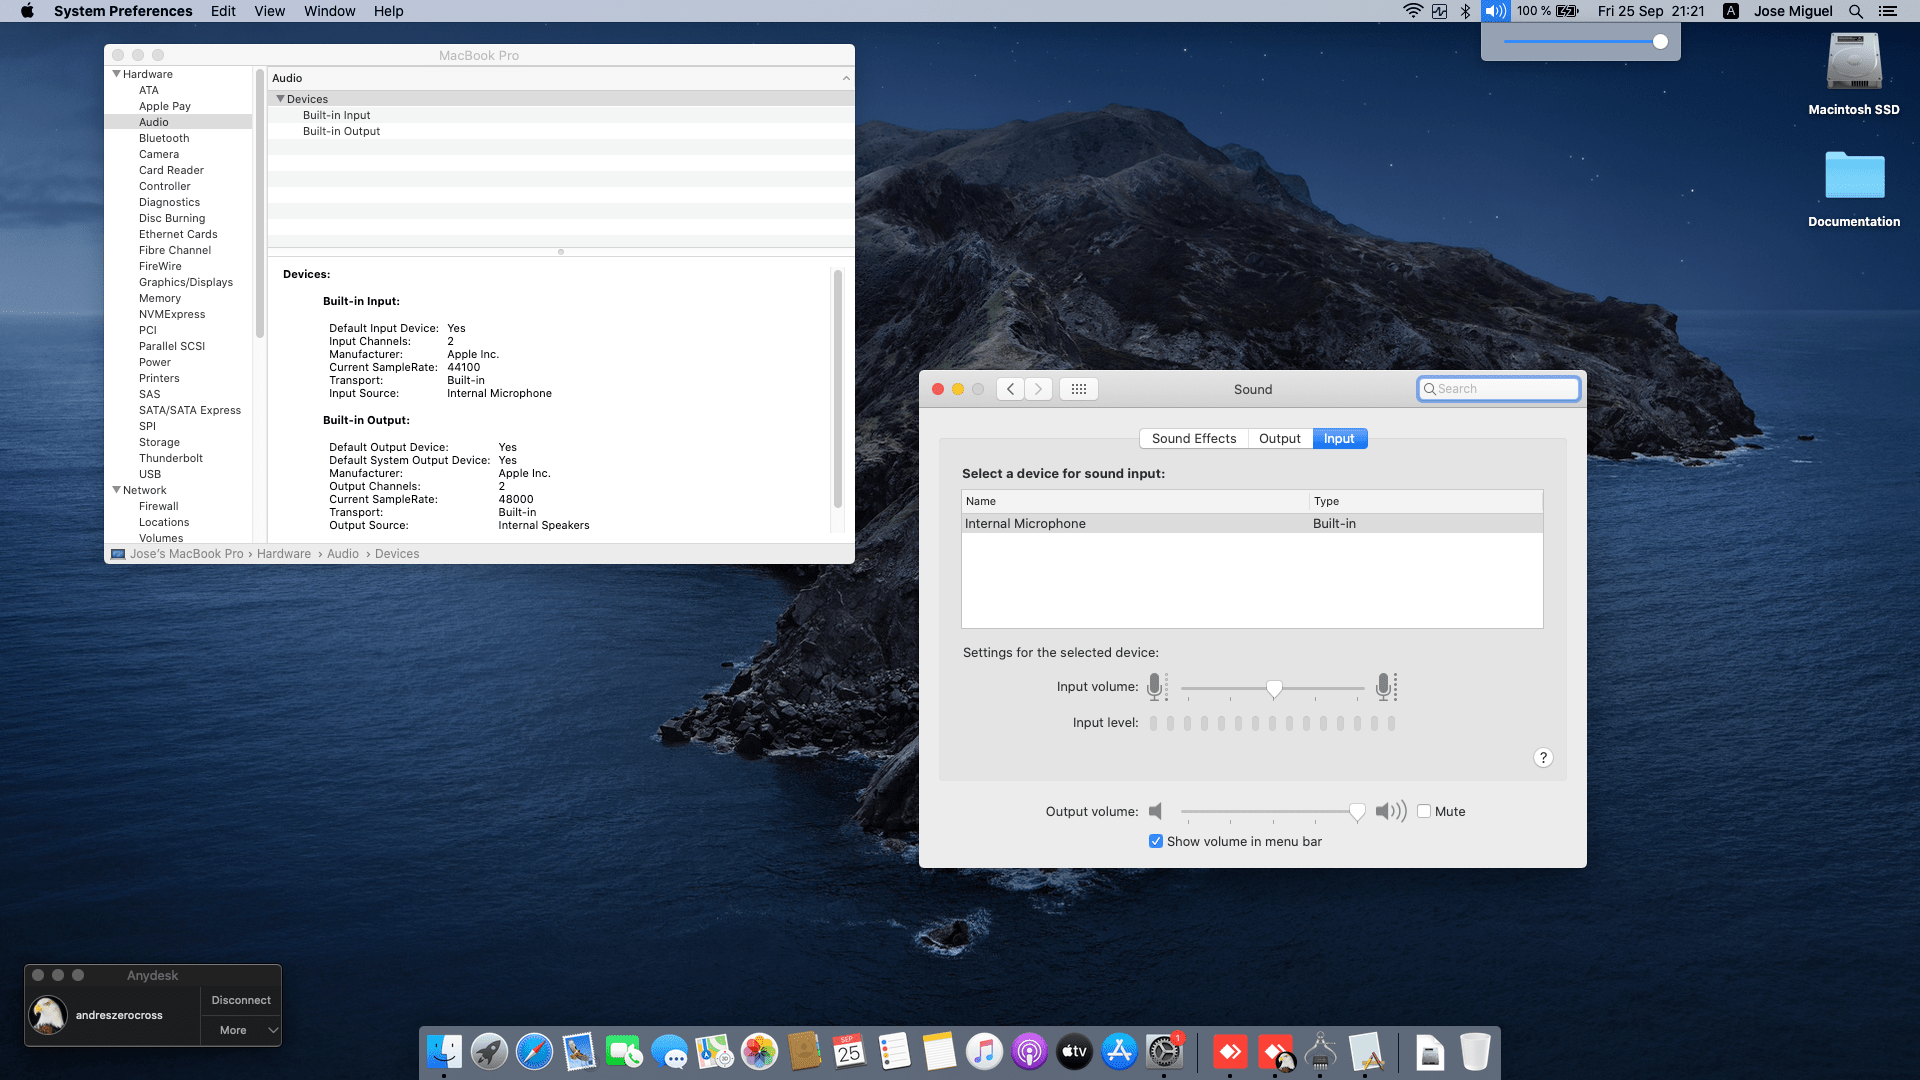Screen dimensions: 1920x1080
Task: Switch to the Sound Effects tab
Action: coord(1193,438)
